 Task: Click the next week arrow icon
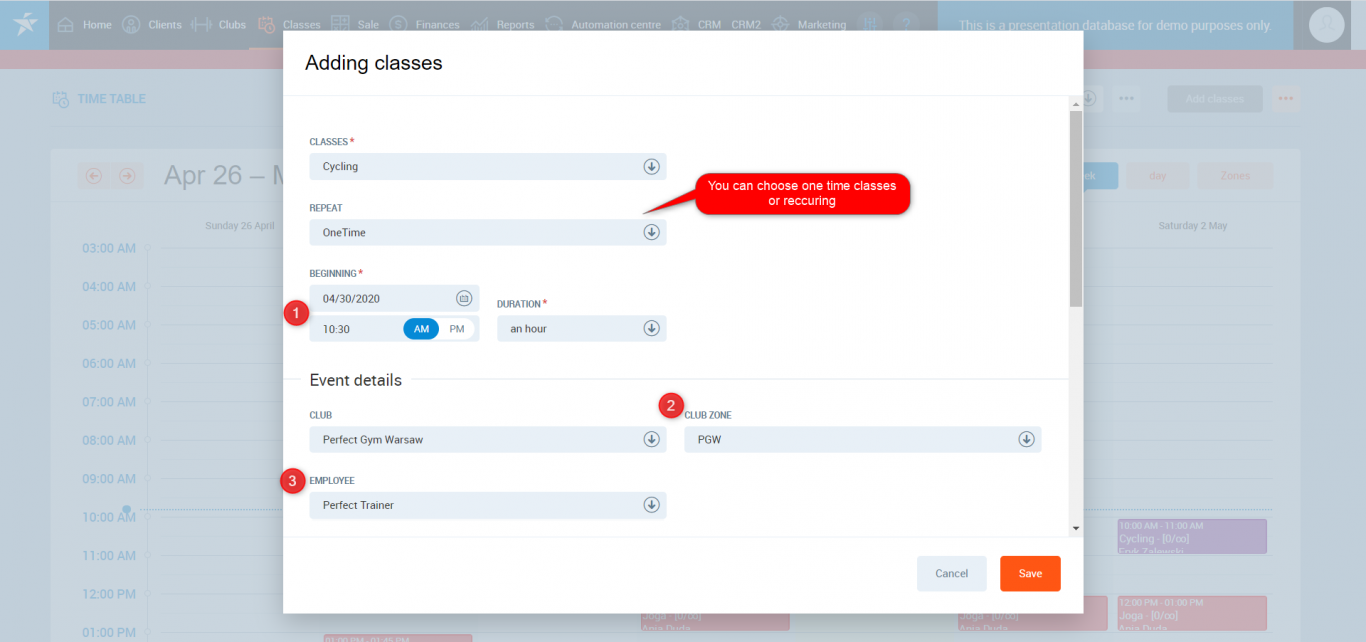tap(127, 176)
